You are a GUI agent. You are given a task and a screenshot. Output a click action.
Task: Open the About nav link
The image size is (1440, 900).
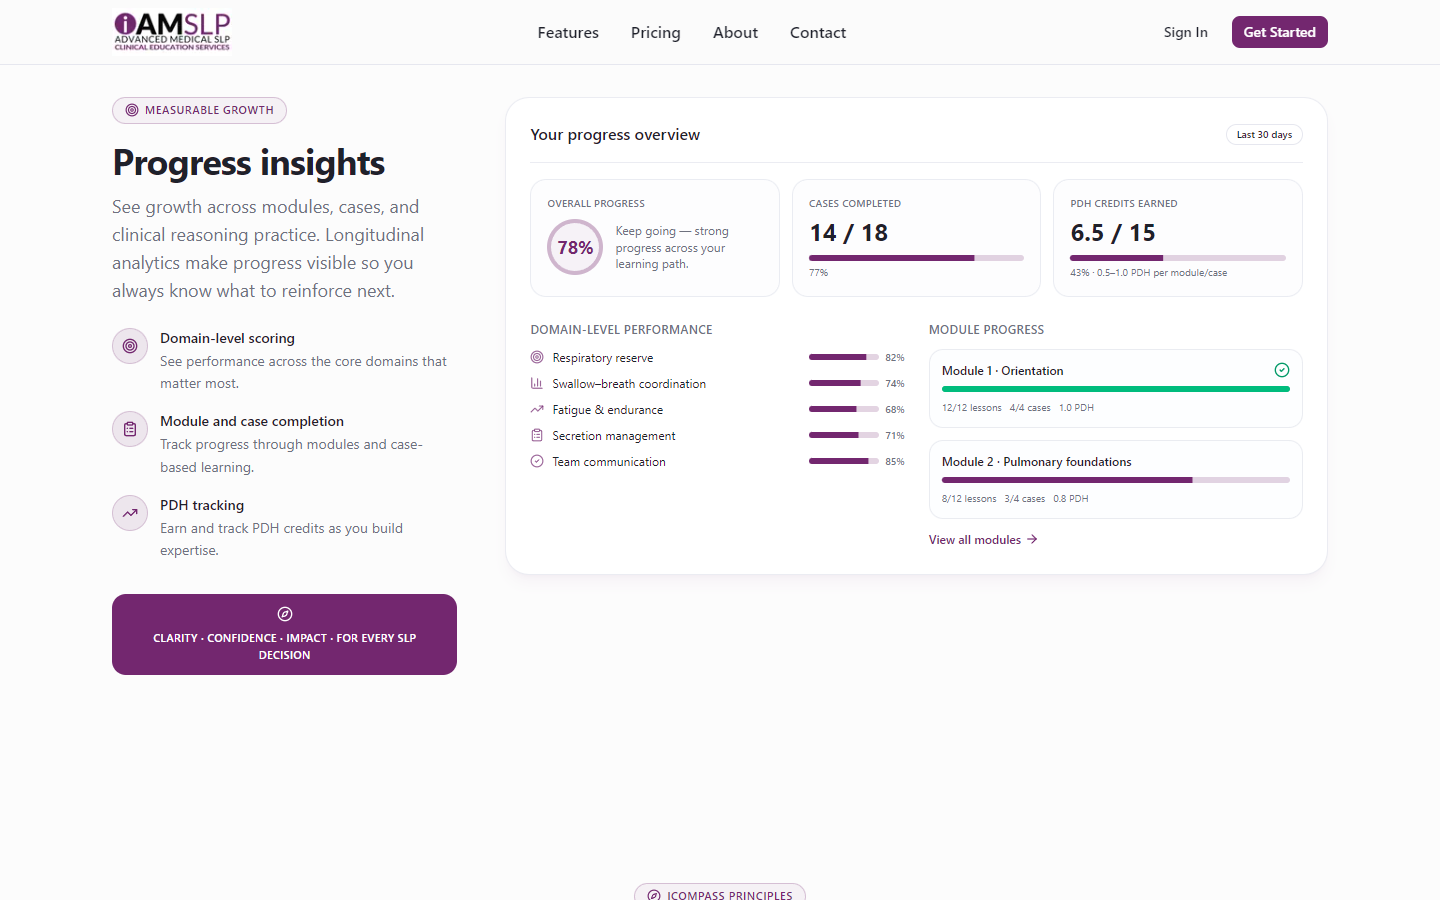coord(735,33)
